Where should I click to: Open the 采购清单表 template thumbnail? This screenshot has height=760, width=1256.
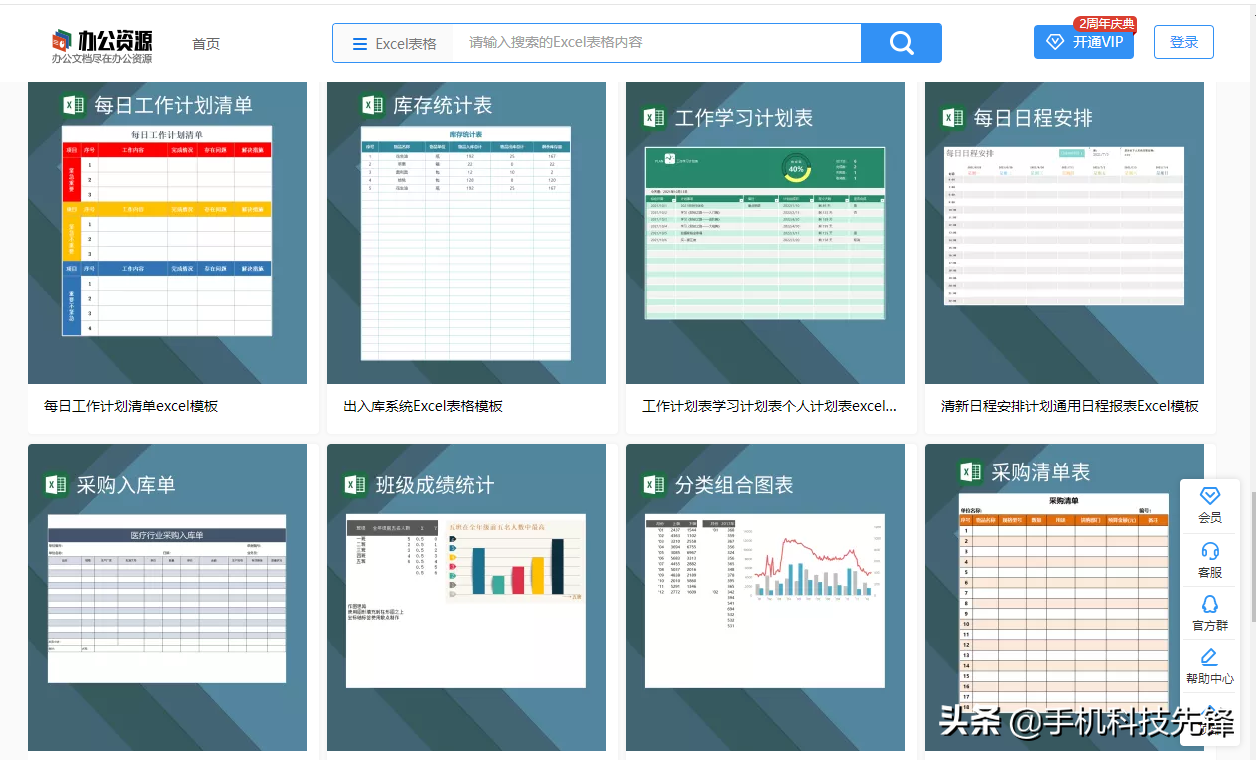(1064, 597)
